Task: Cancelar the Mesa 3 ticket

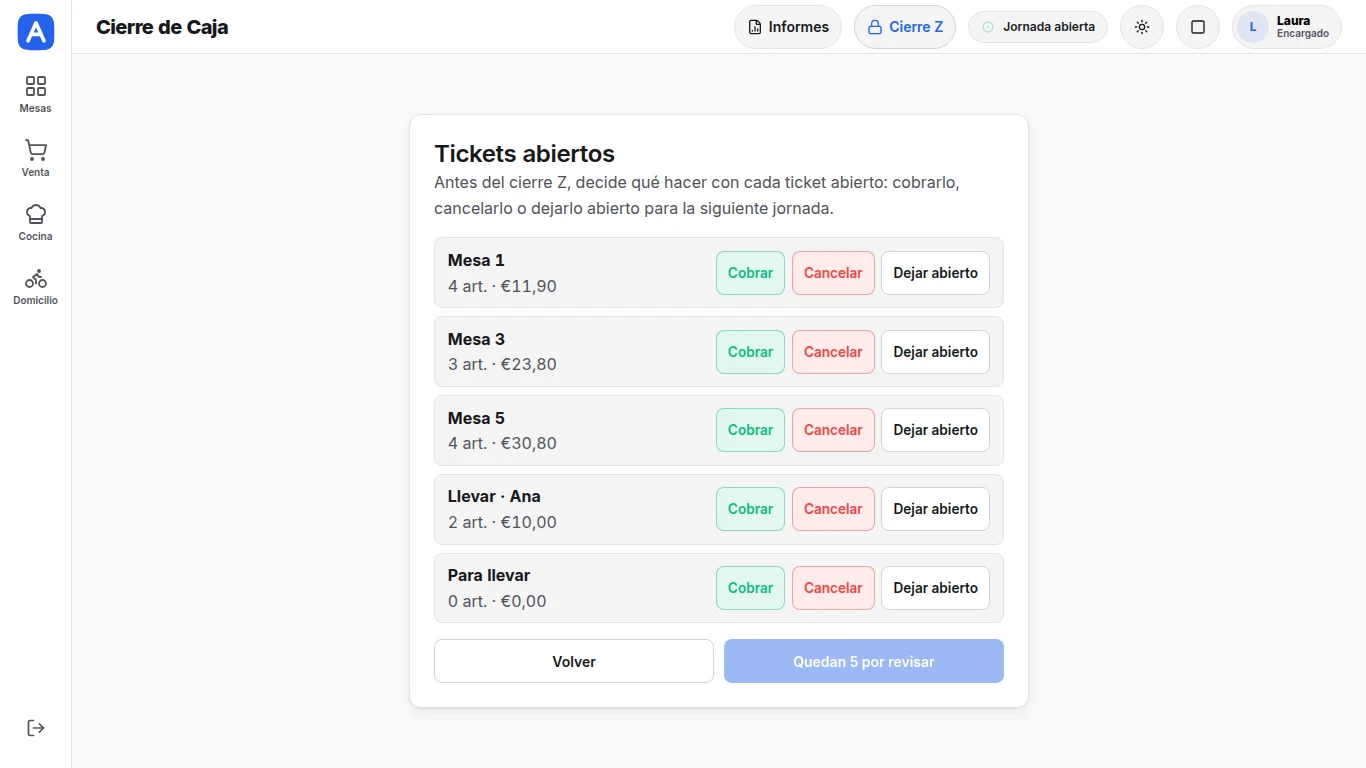Action: pos(833,352)
